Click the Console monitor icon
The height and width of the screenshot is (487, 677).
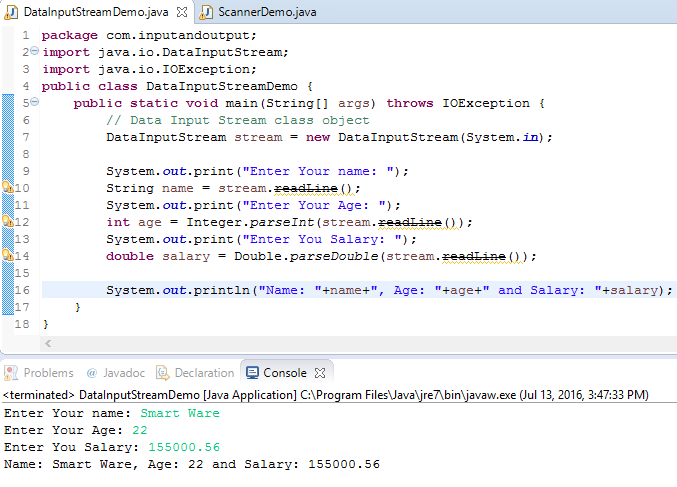point(252,373)
